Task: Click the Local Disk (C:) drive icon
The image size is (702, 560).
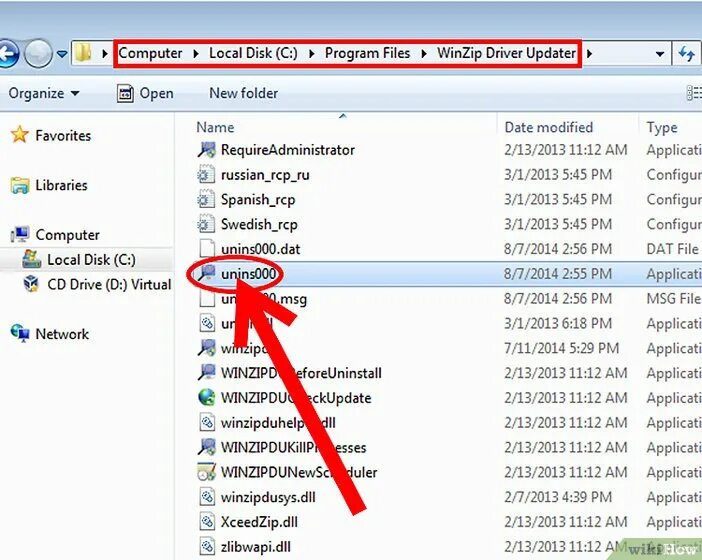Action: (31, 259)
